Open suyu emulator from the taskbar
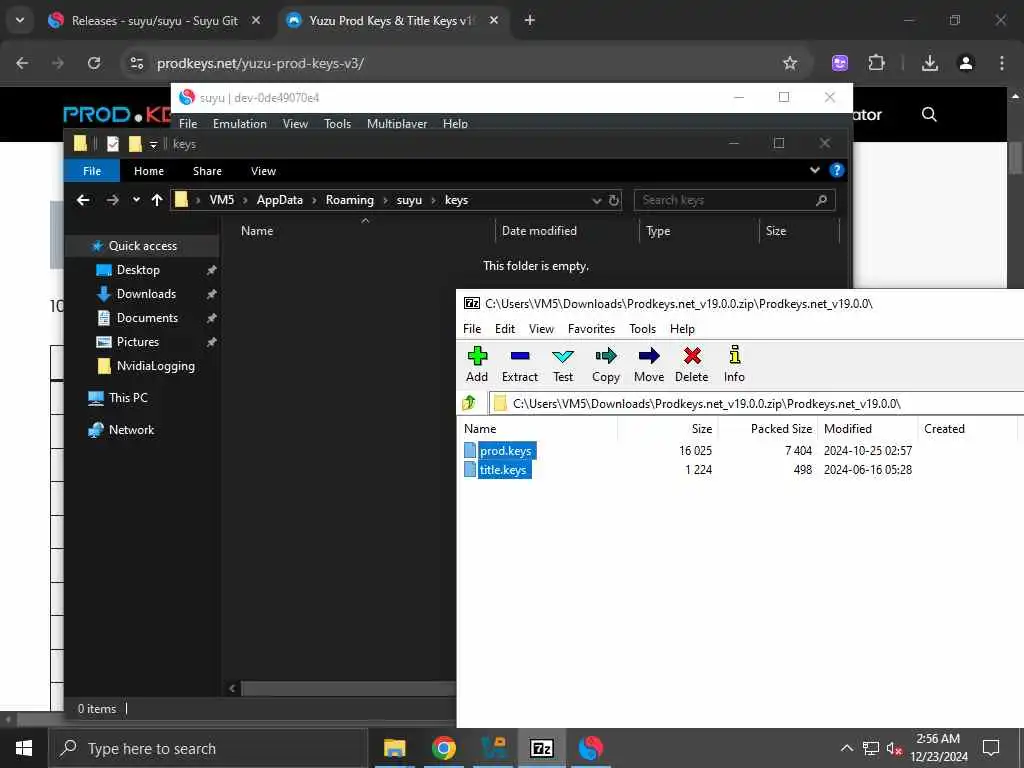Screen dimensions: 1024x768 pos(590,748)
